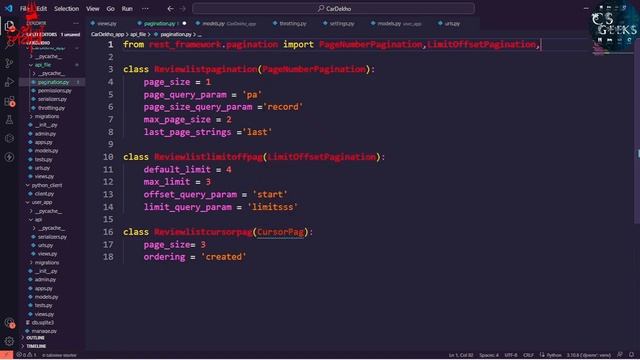Open the File menu
Viewport: 640px width, 360px height.
point(24,9)
